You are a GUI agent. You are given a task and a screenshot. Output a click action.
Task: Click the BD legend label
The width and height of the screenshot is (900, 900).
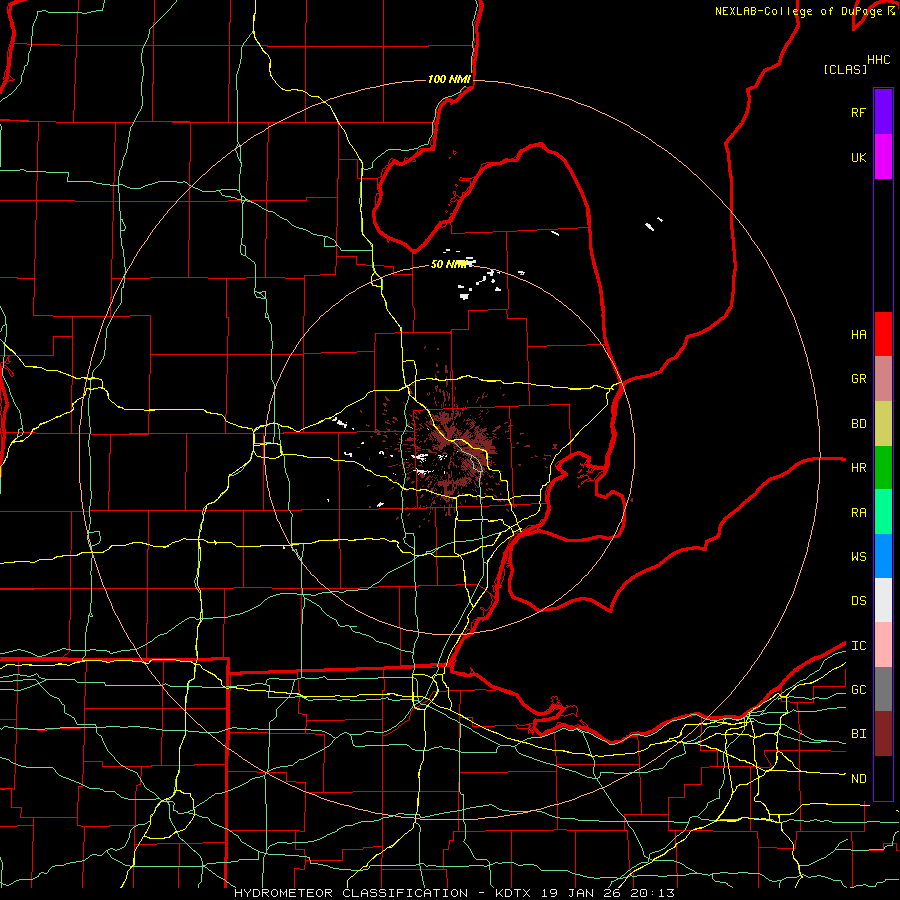point(858,424)
